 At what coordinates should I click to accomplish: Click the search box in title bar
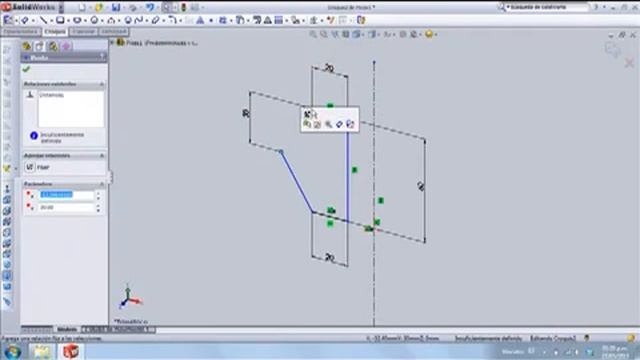[x=546, y=7]
